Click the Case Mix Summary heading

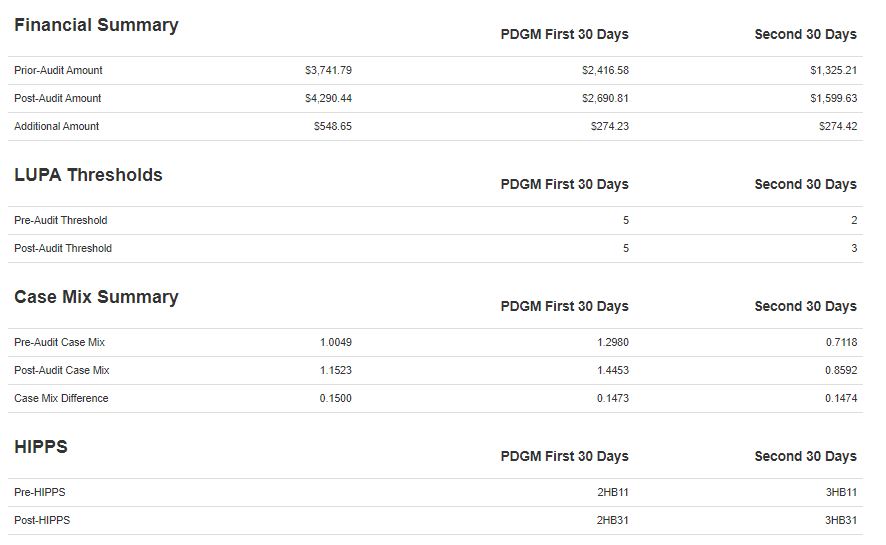pyautogui.click(x=96, y=297)
